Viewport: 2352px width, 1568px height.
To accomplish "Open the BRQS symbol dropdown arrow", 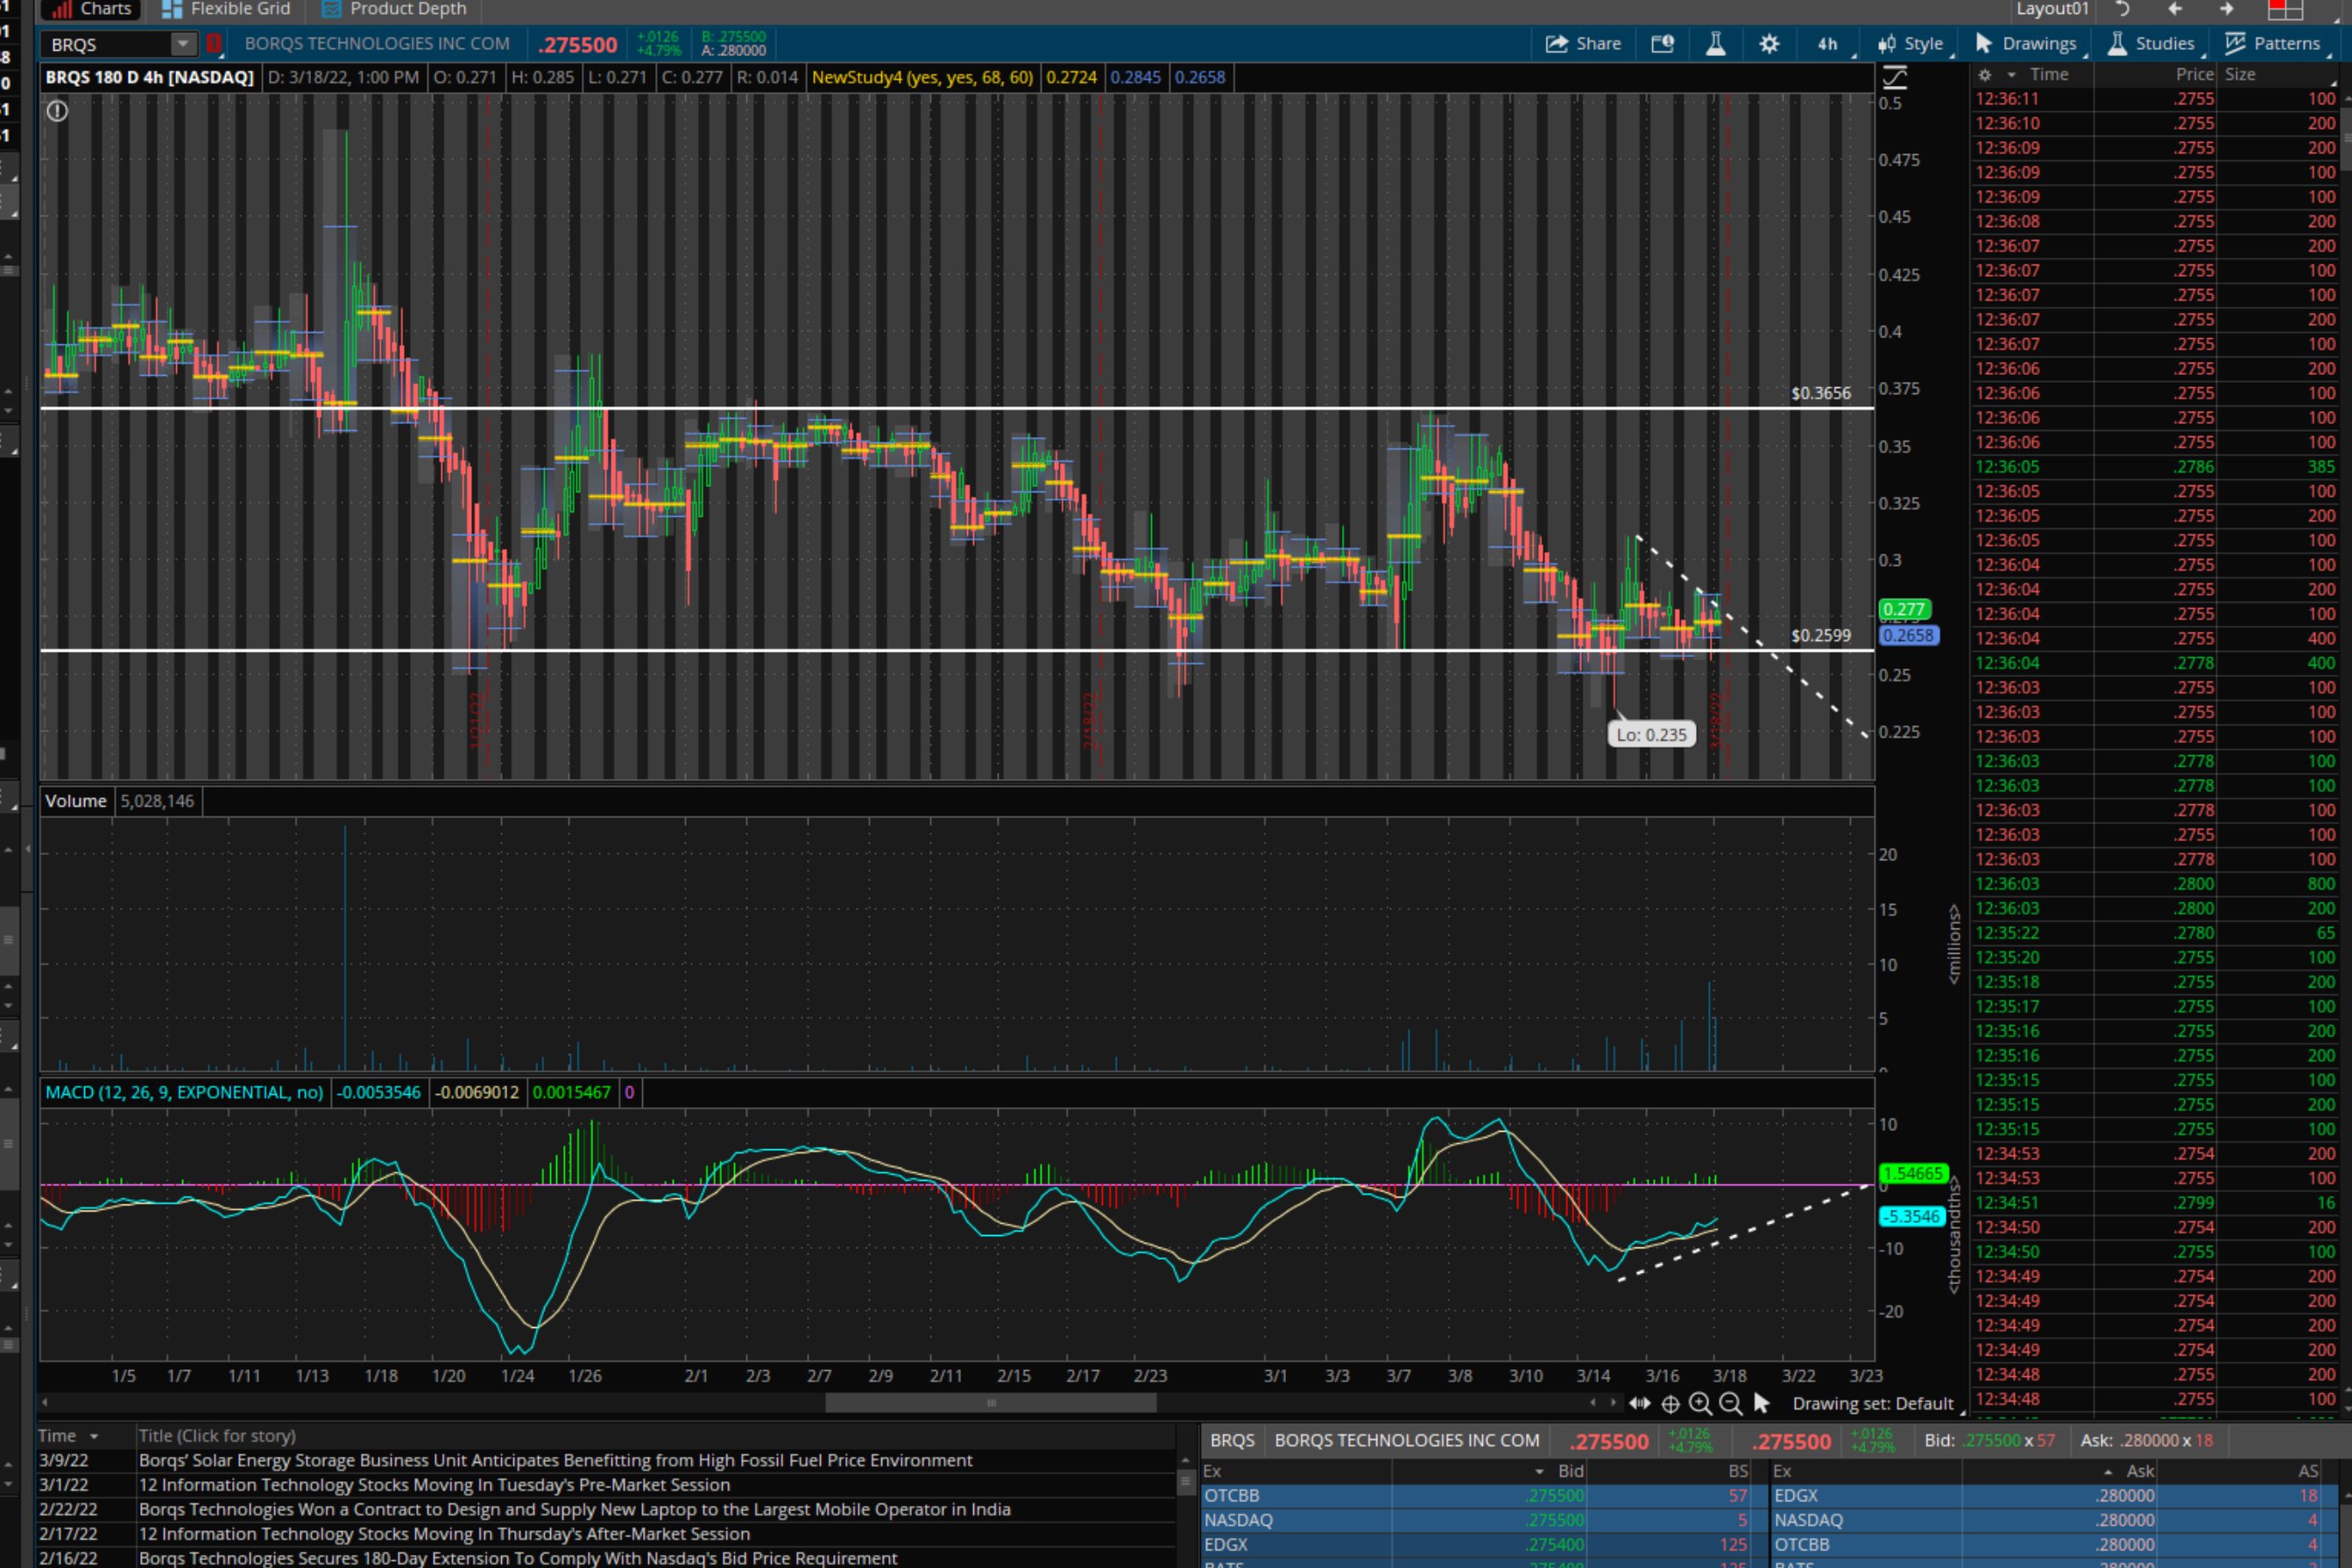I will point(182,44).
